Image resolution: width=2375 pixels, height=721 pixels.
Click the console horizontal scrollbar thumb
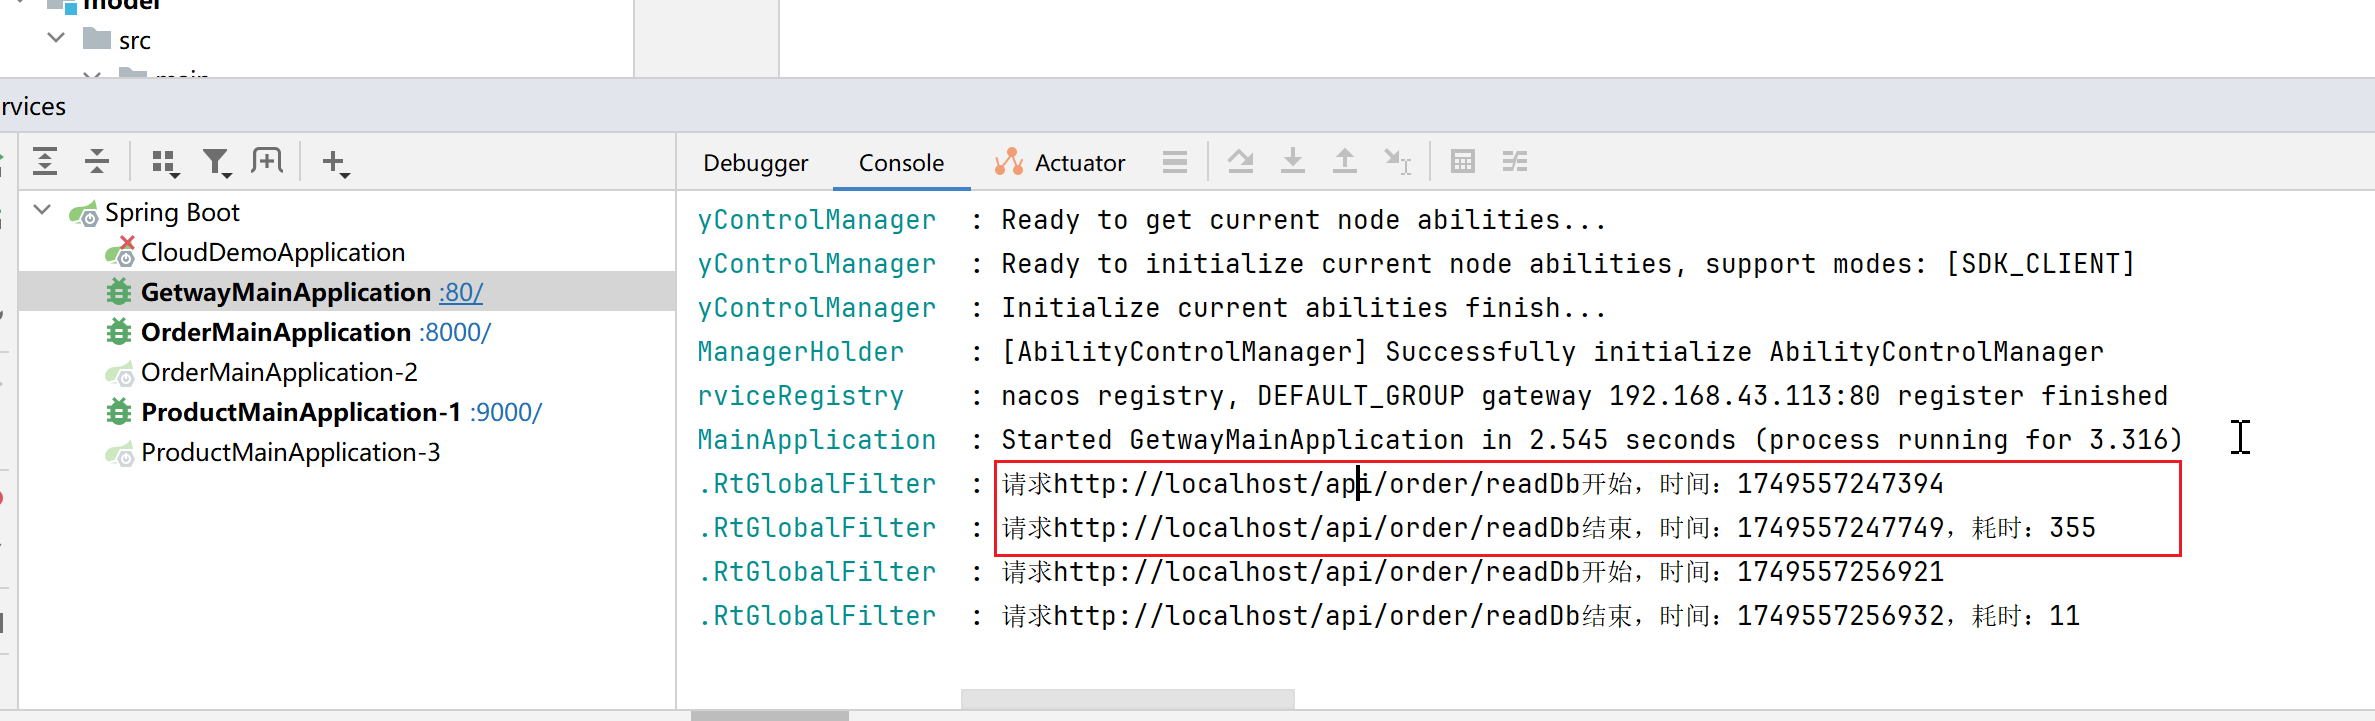click(1128, 698)
